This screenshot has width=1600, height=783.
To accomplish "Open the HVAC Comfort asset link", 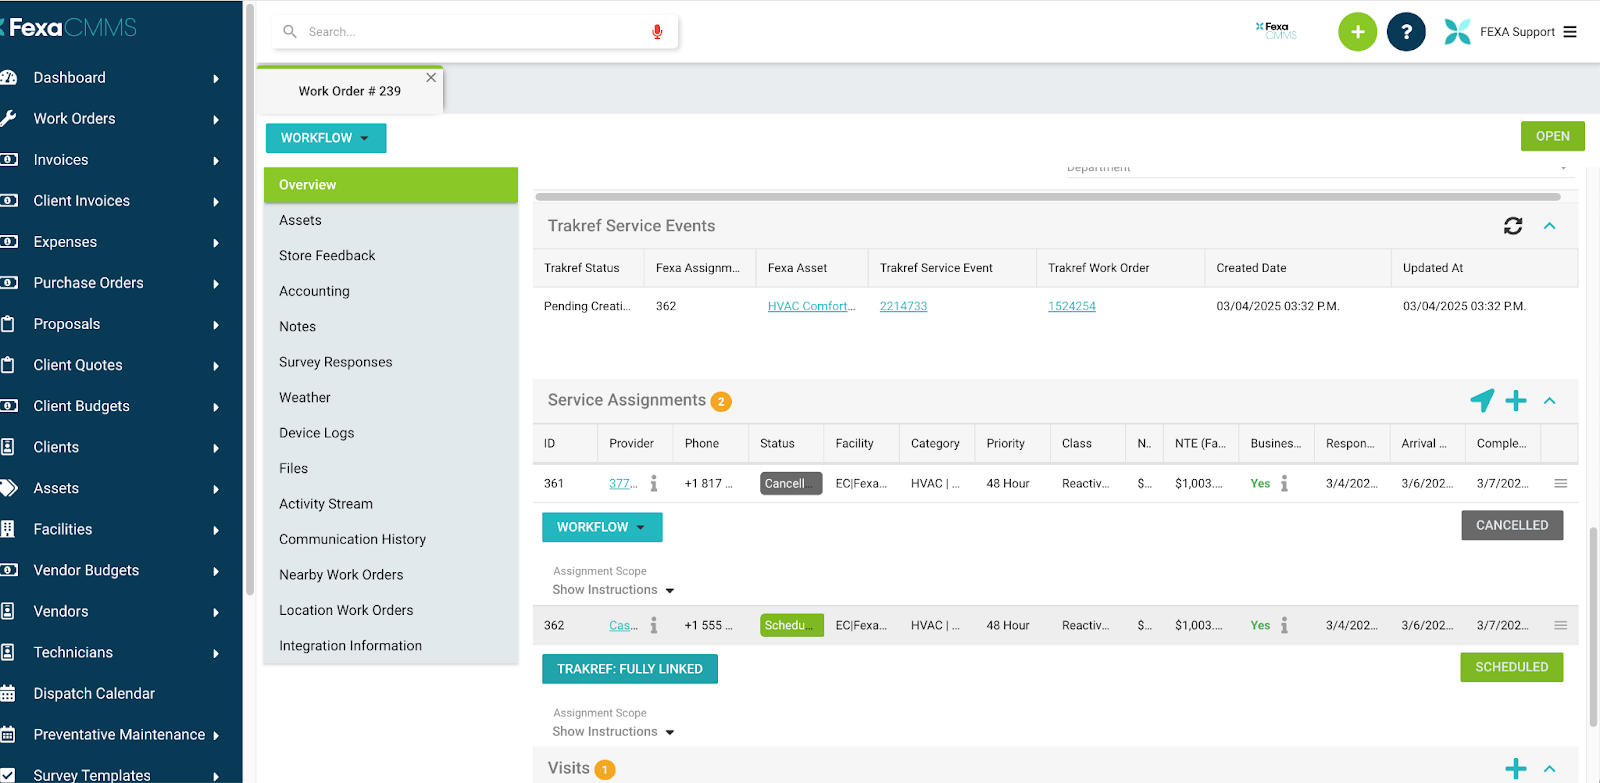I will click(811, 306).
